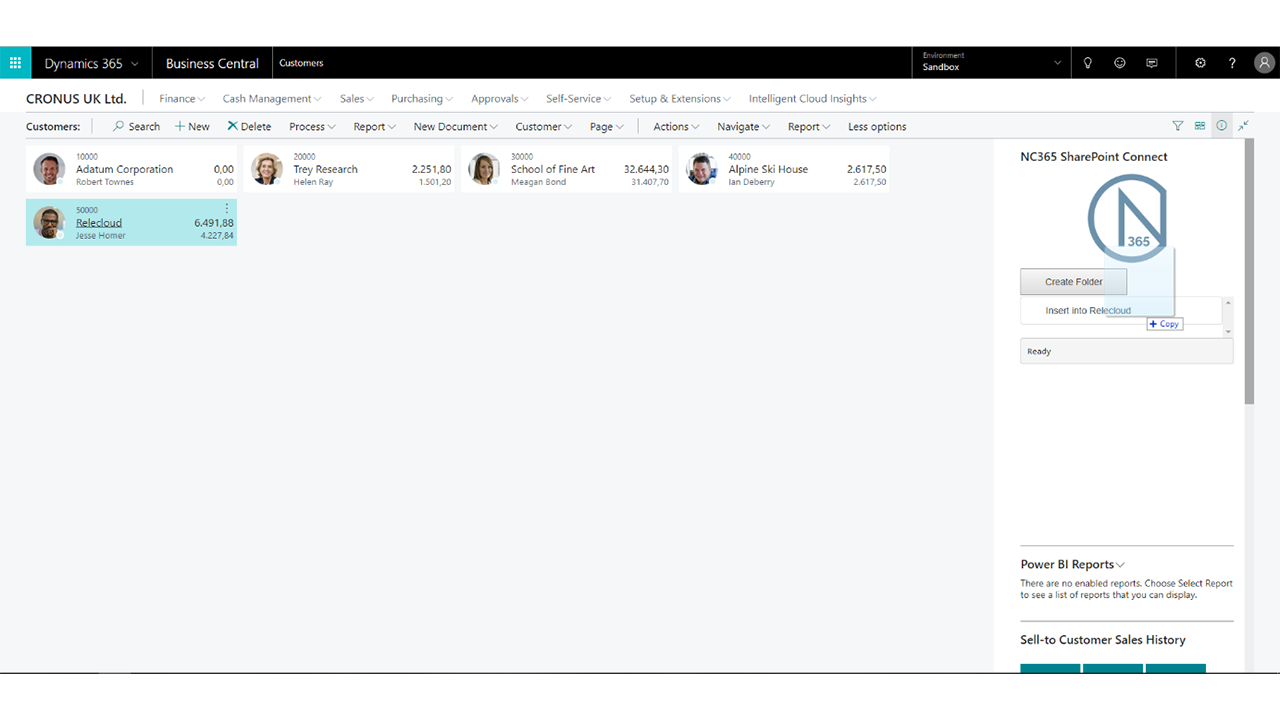Open the Self-Service menu
Image resolution: width=1280 pixels, height=720 pixels.
click(579, 99)
